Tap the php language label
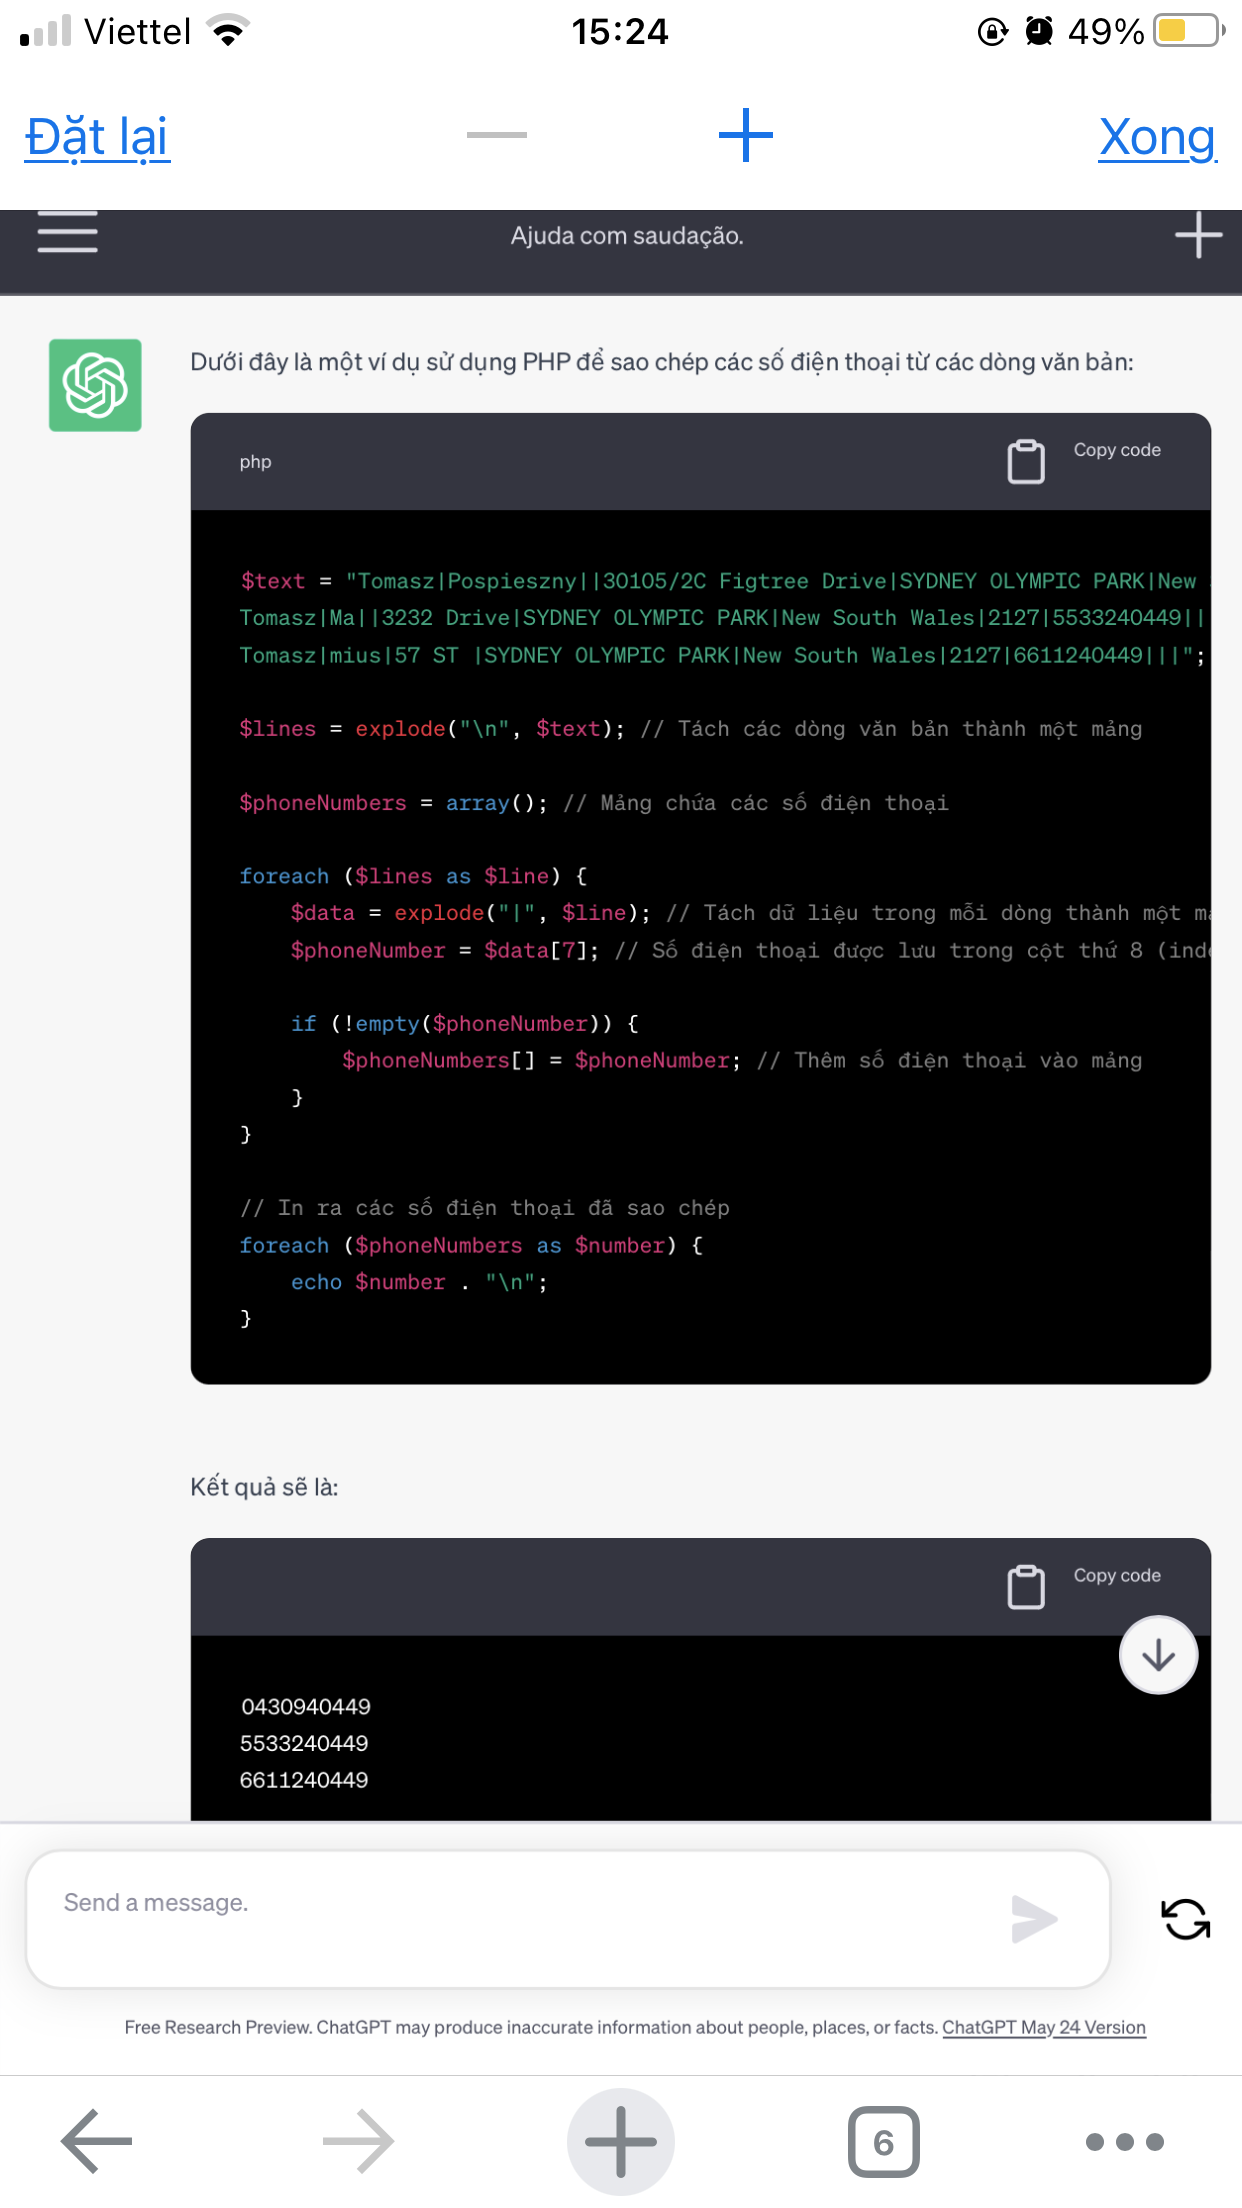 coord(255,462)
